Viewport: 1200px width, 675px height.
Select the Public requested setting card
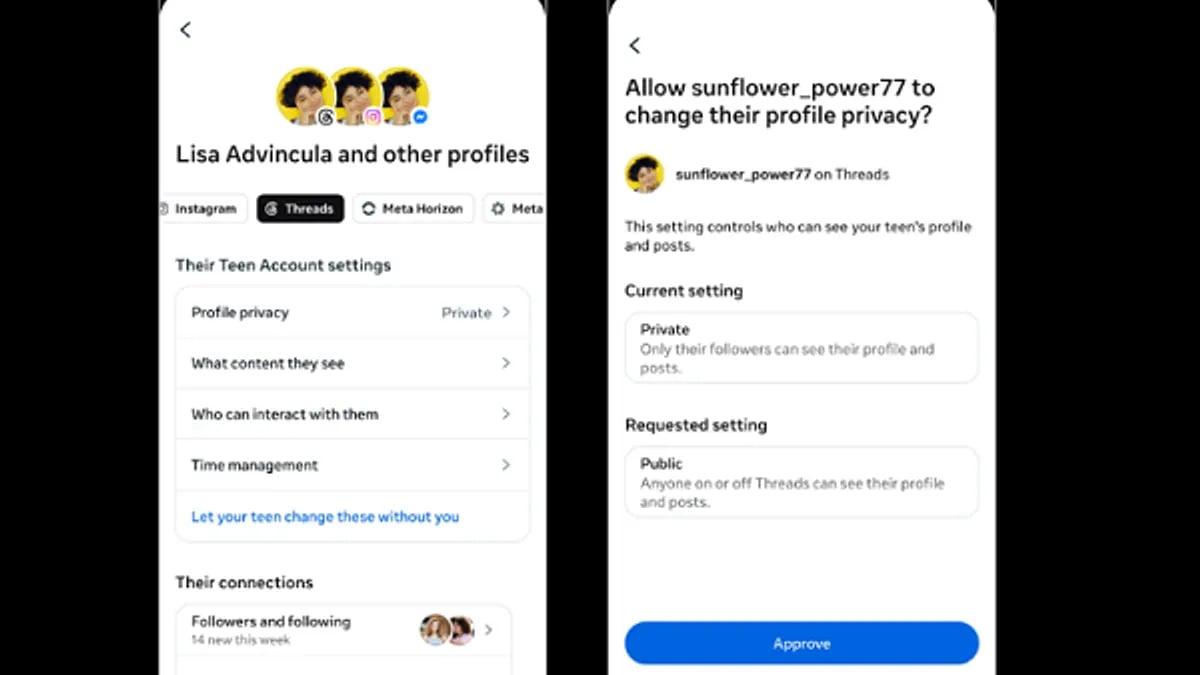[x=802, y=482]
